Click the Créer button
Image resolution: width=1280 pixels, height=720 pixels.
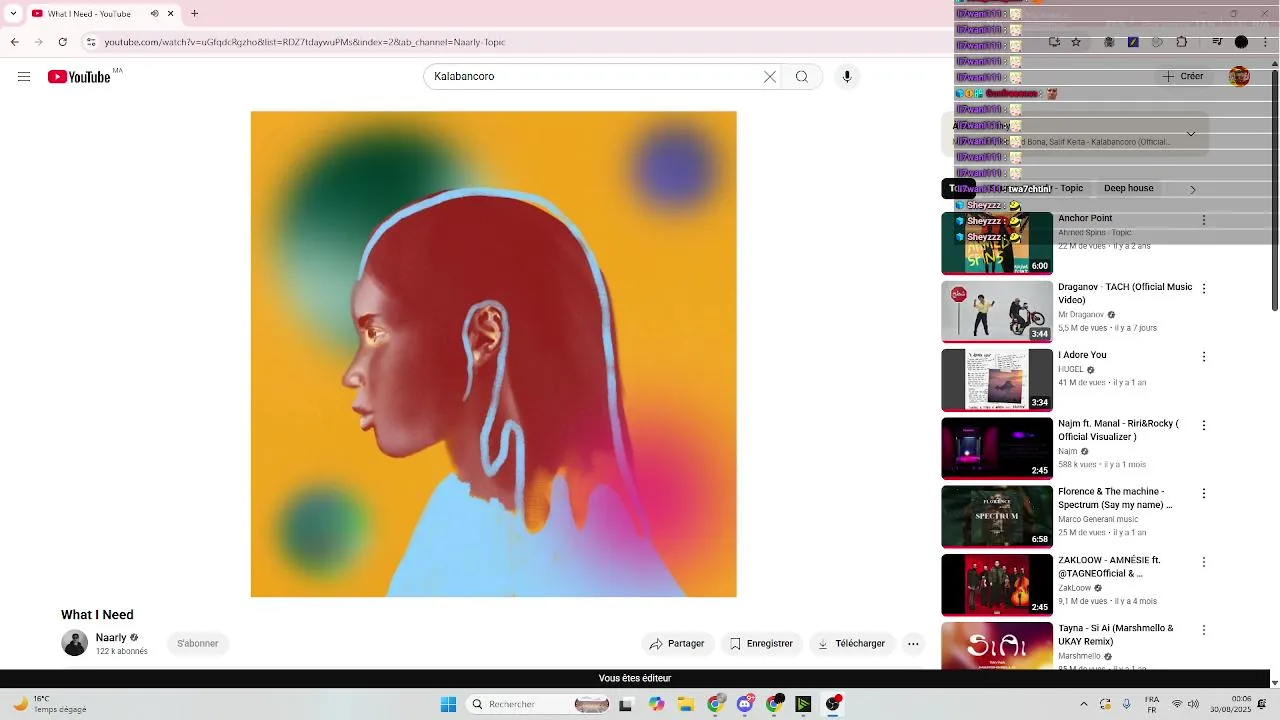tap(1183, 76)
